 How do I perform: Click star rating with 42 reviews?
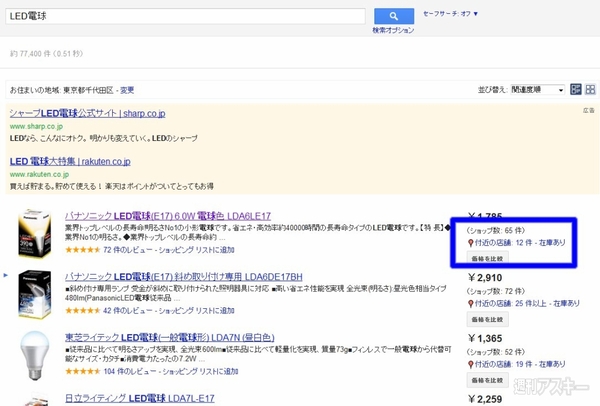point(82,311)
